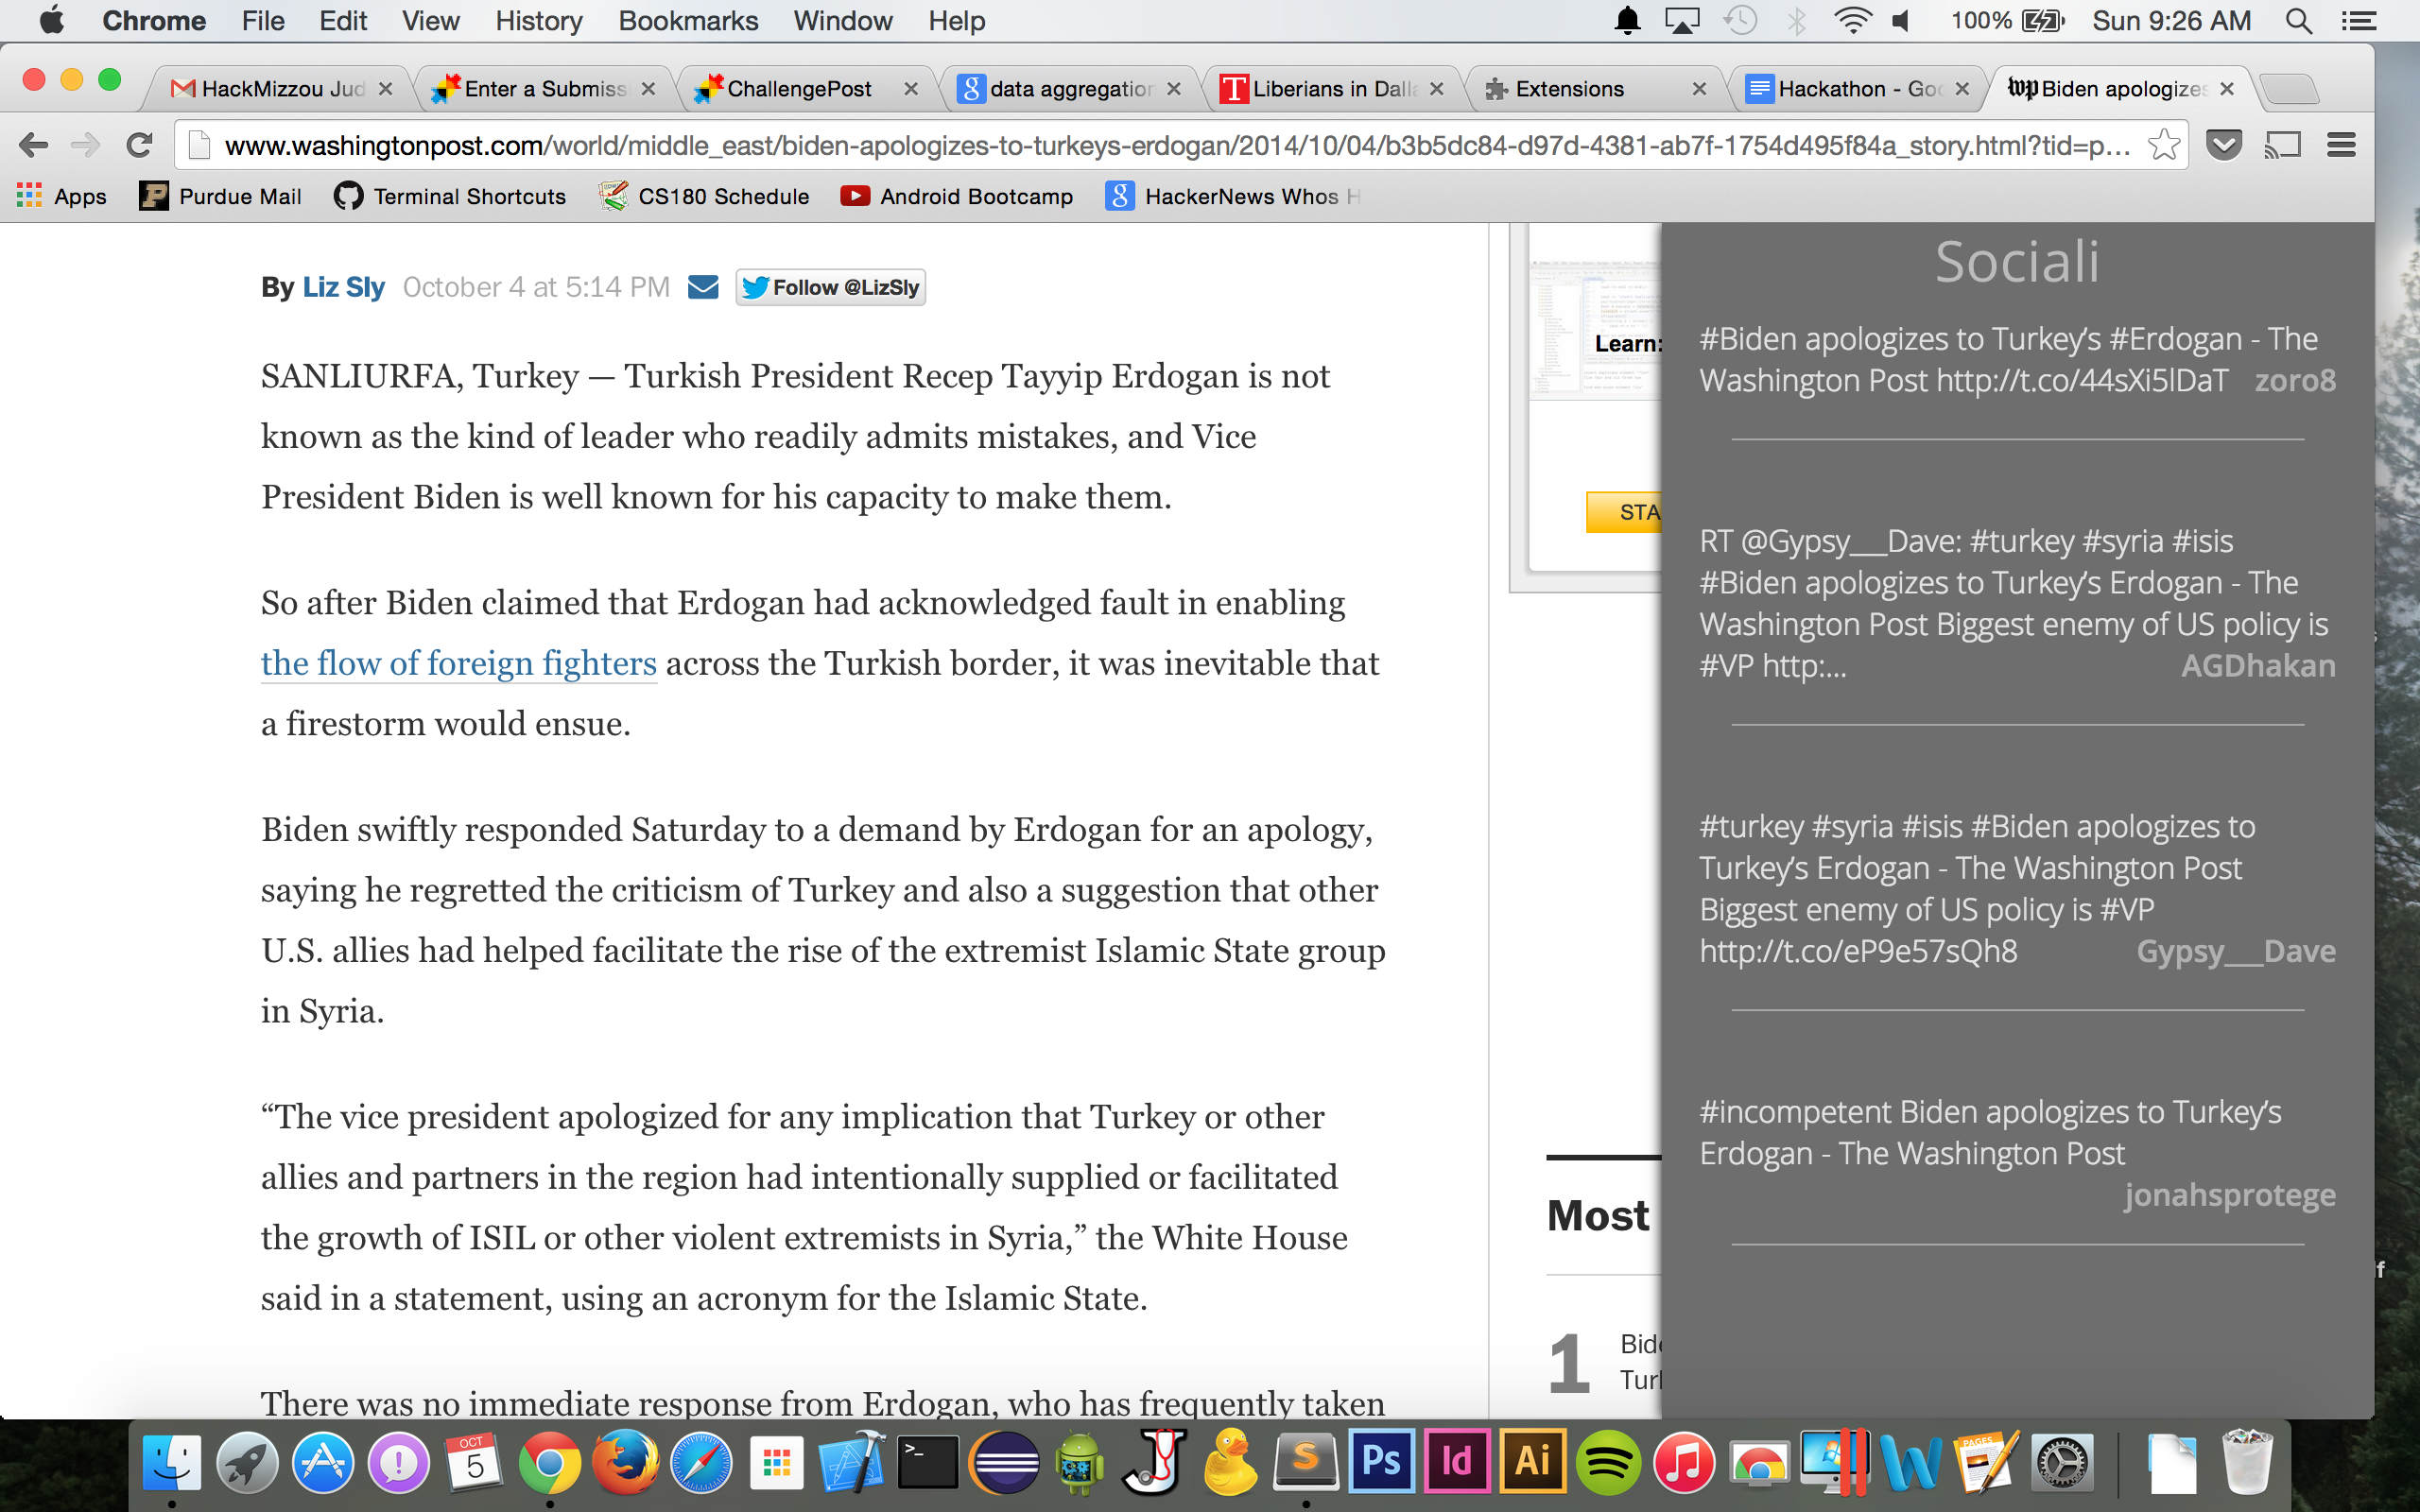Toggle the Wi-Fi menu bar icon

(x=1852, y=21)
